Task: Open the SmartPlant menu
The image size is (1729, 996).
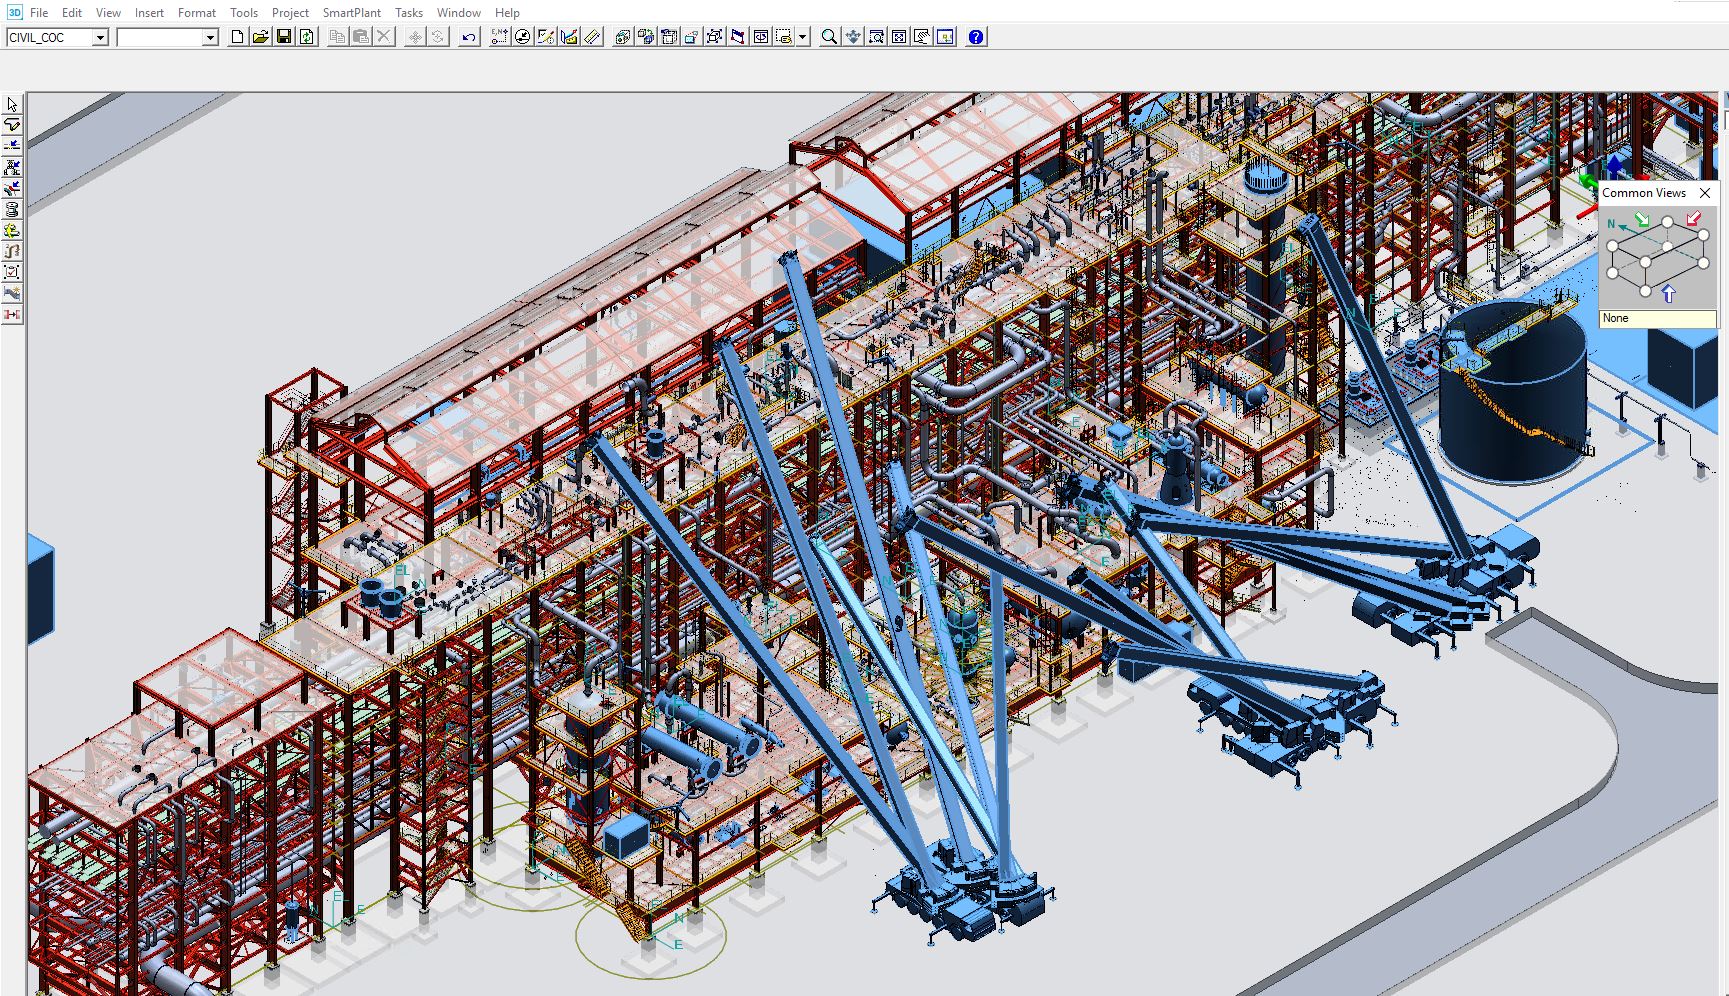Action: (x=351, y=13)
